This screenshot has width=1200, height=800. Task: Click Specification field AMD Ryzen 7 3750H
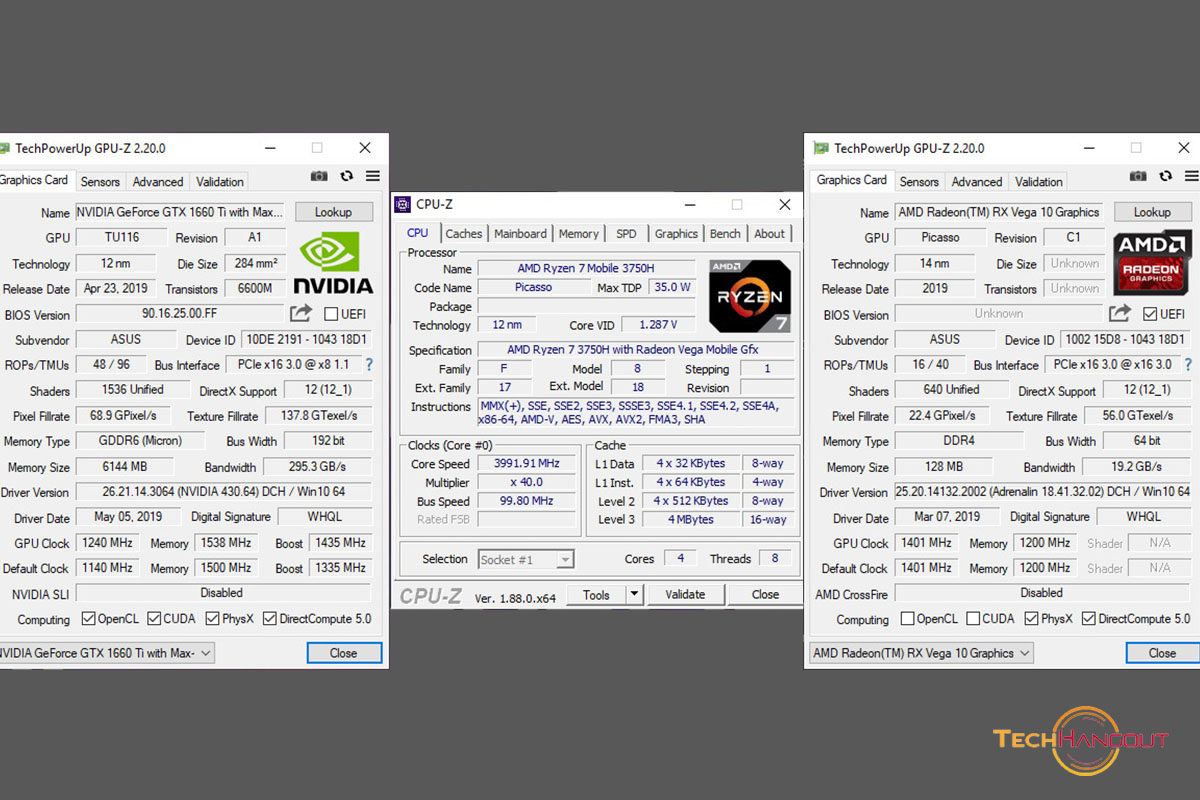pyautogui.click(x=636, y=350)
